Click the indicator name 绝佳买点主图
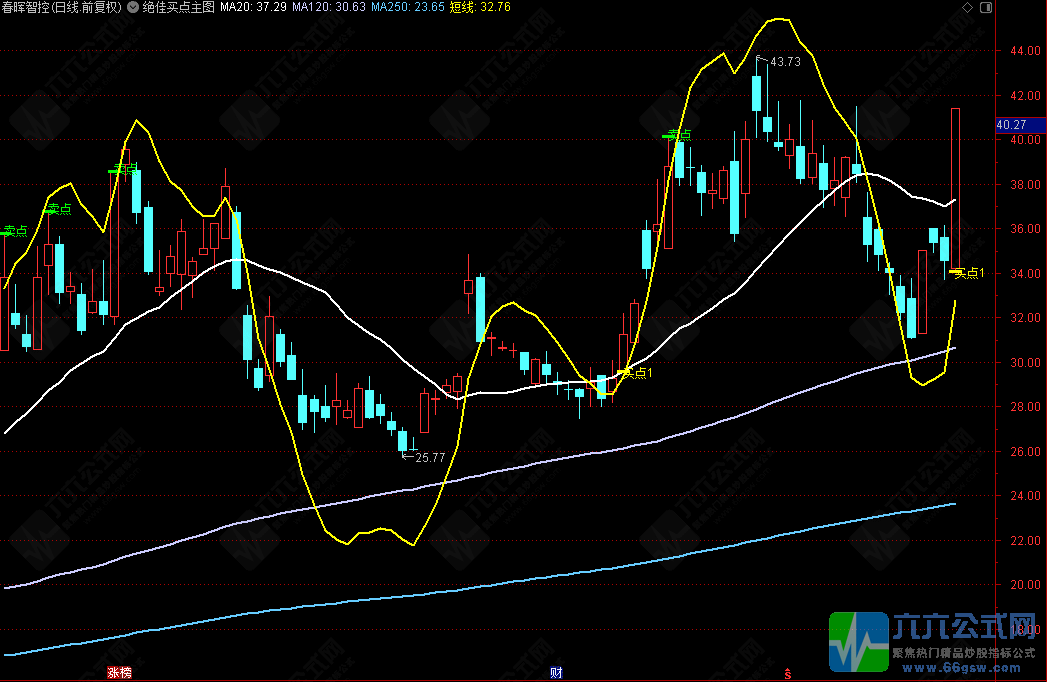Image resolution: width=1047 pixels, height=682 pixels. (178, 7)
